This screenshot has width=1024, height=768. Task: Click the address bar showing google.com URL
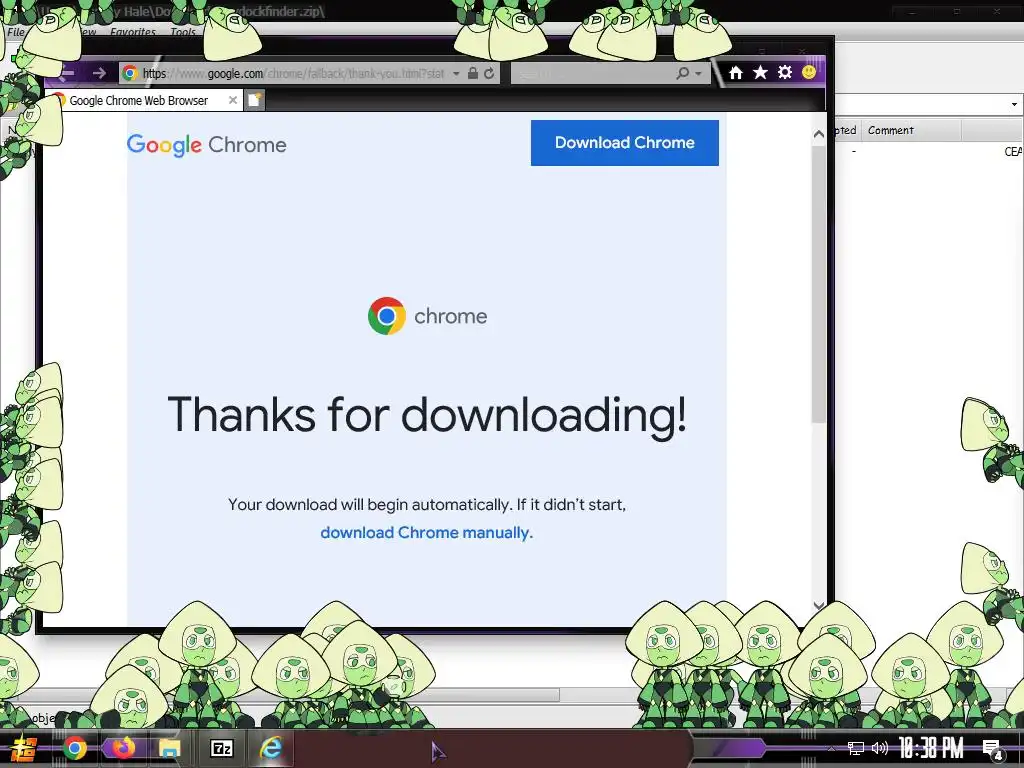click(293, 73)
